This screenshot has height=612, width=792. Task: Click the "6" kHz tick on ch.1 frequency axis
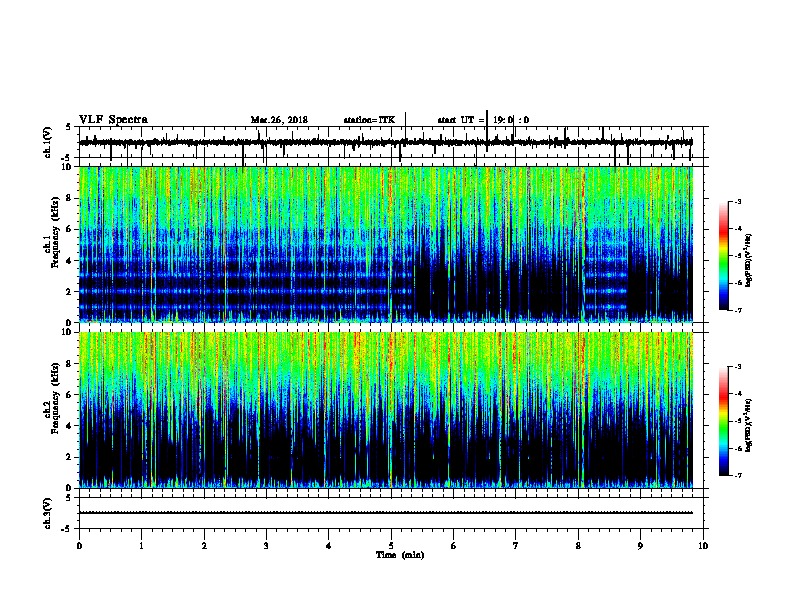click(70, 229)
